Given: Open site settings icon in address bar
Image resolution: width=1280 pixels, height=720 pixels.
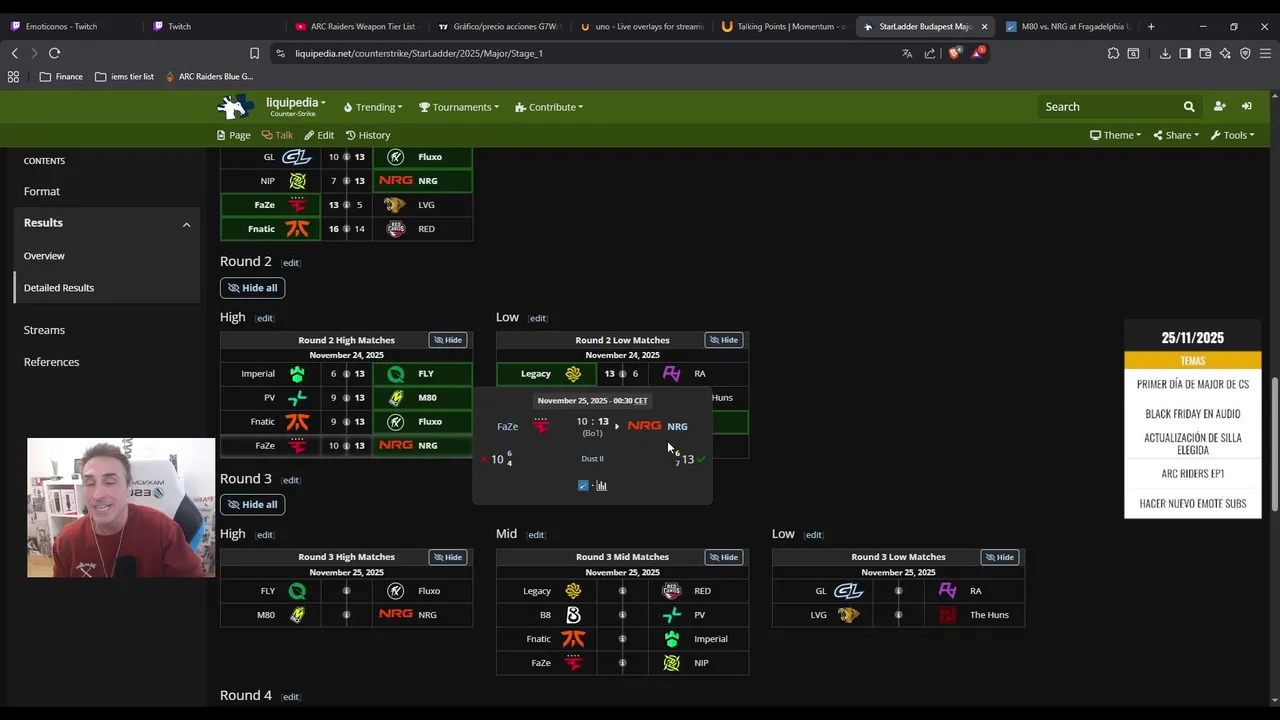Looking at the screenshot, I should click(280, 53).
